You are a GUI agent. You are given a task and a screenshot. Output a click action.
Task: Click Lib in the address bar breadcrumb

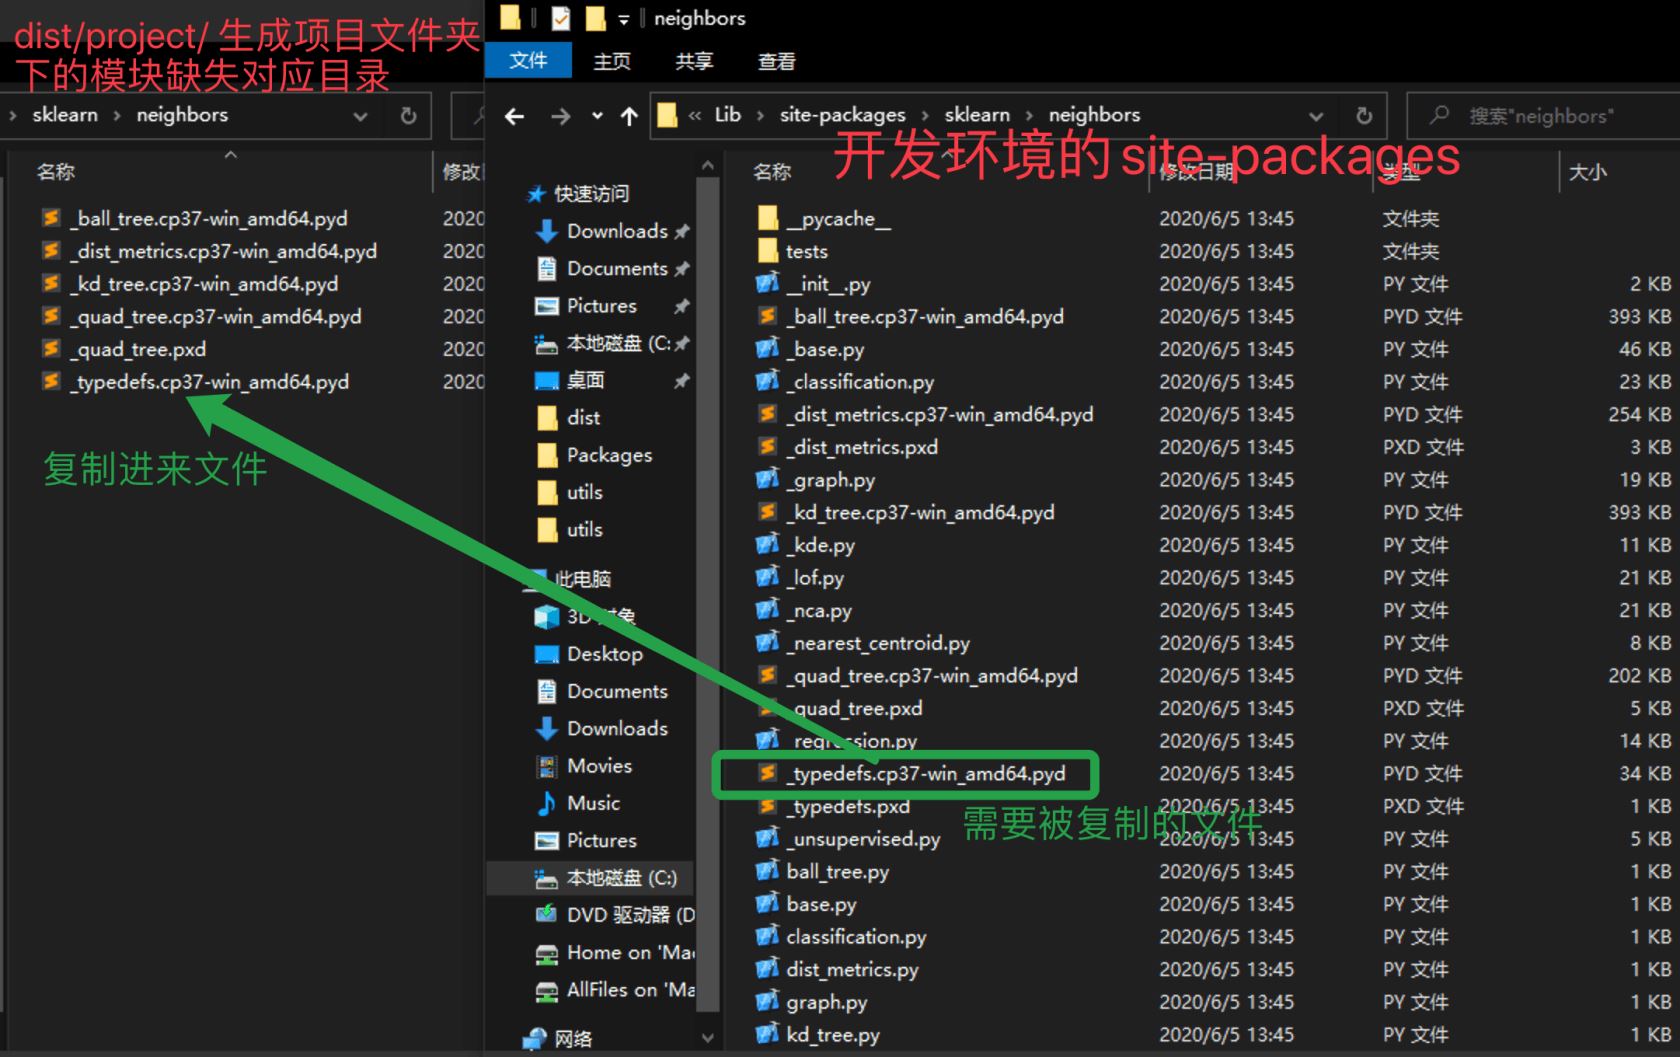728,115
